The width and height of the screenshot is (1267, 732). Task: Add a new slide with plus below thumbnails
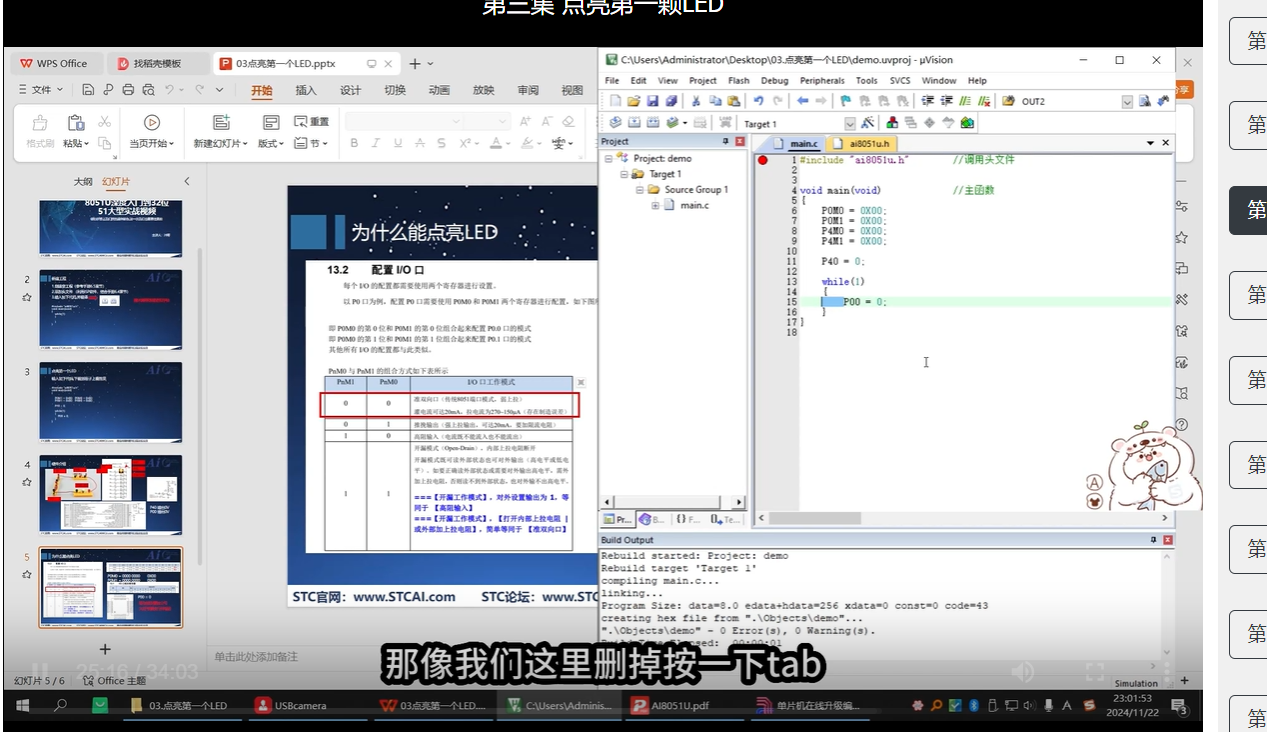(x=105, y=649)
